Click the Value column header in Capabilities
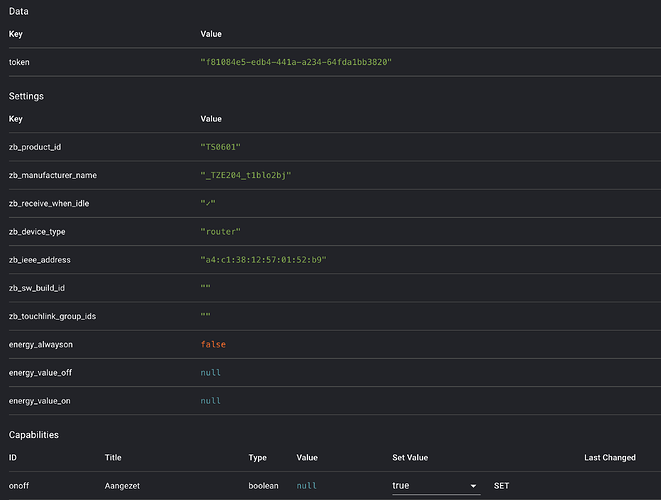The height and width of the screenshot is (500, 661). coord(307,457)
